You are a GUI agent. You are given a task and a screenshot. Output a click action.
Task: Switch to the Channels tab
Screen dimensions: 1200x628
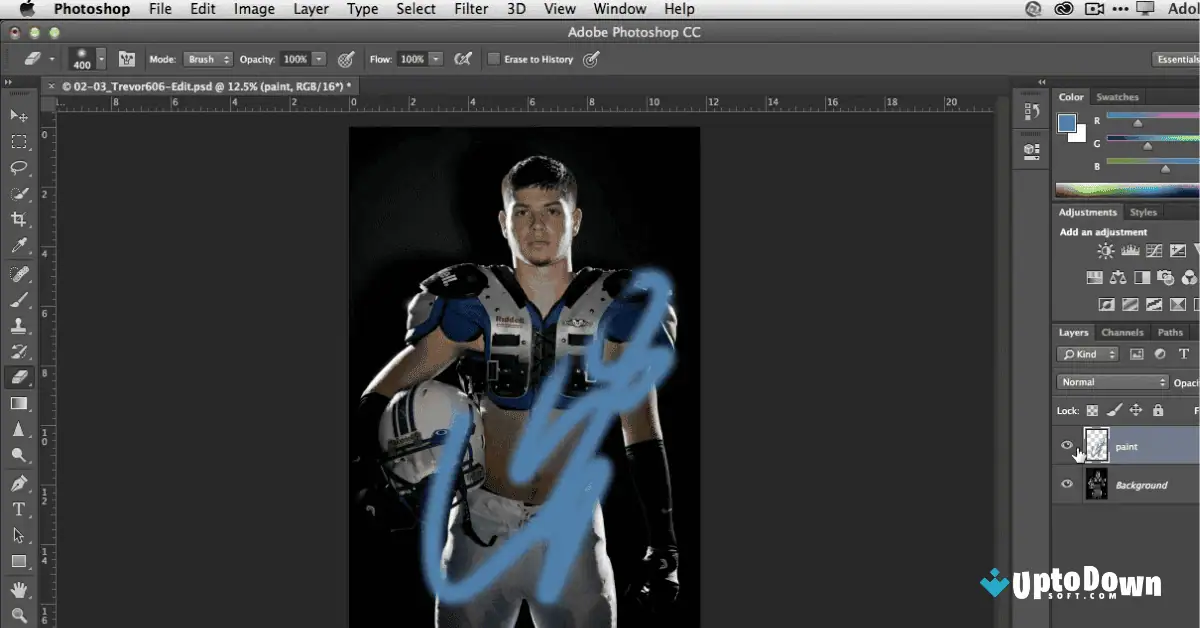coord(1123,332)
